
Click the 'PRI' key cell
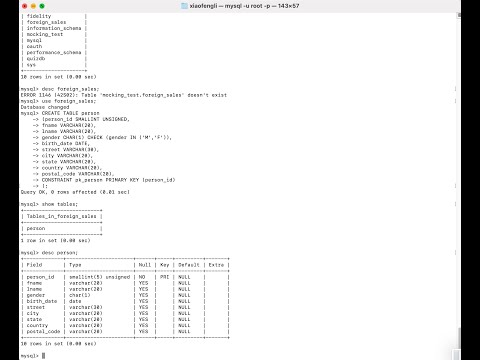click(x=165, y=277)
